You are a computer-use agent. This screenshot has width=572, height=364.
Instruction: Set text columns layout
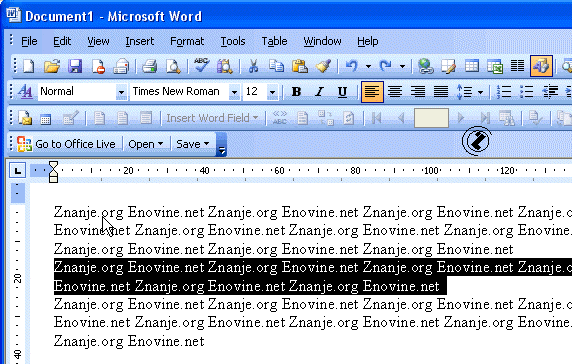(x=517, y=66)
